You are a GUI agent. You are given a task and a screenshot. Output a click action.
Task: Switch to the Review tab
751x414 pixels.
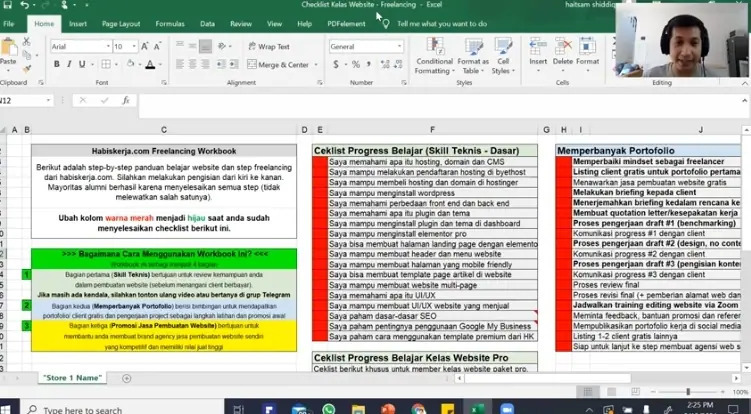point(241,23)
